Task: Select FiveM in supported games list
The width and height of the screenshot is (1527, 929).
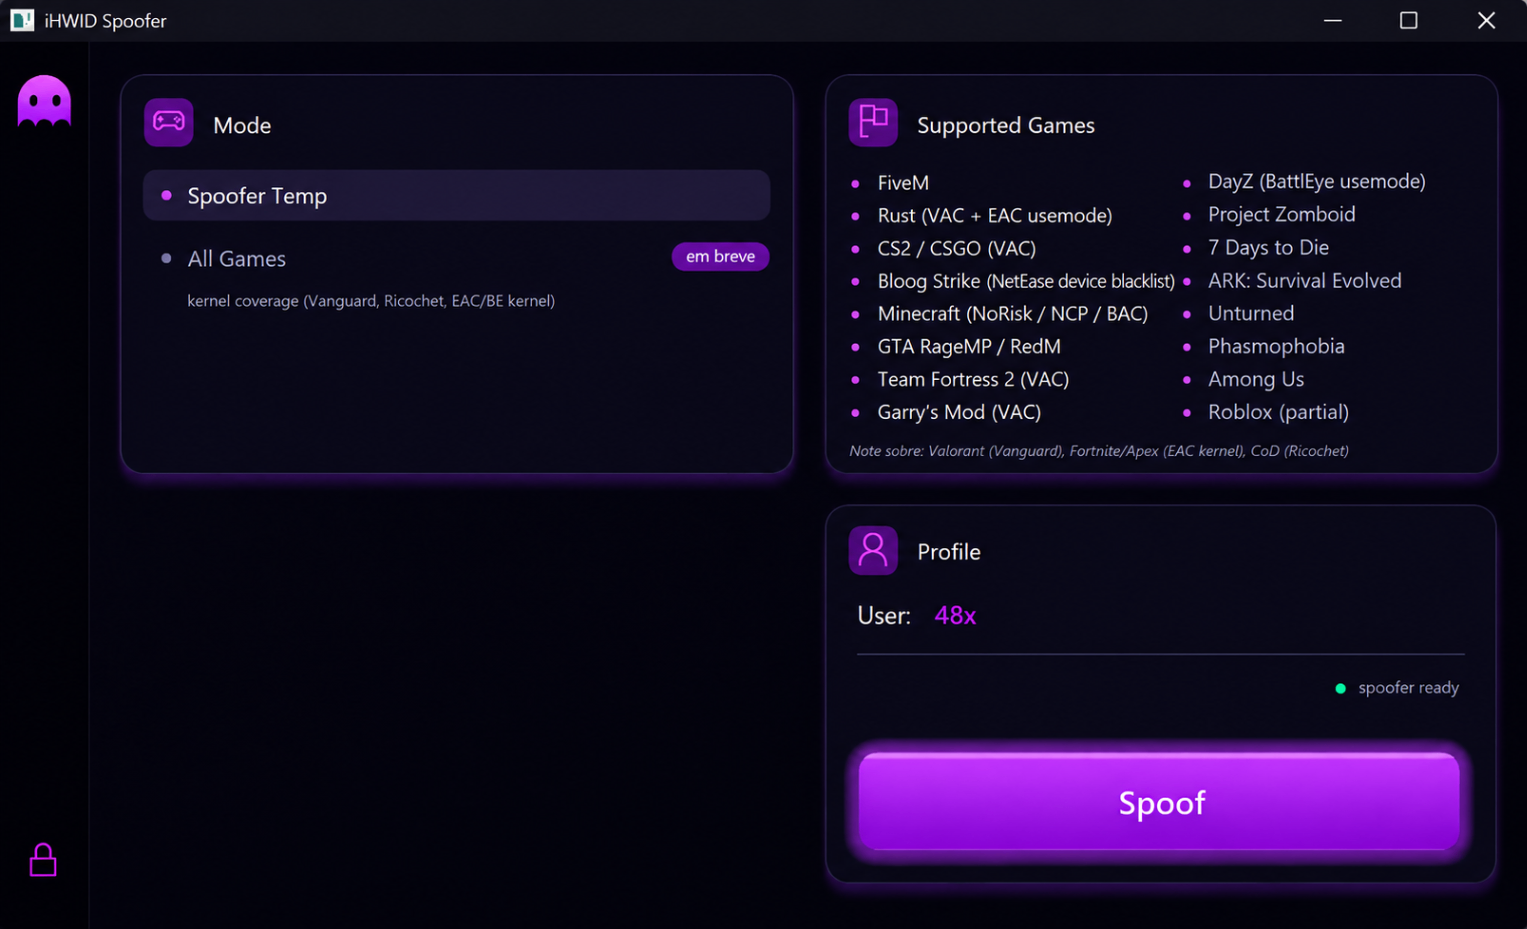Action: [903, 183]
